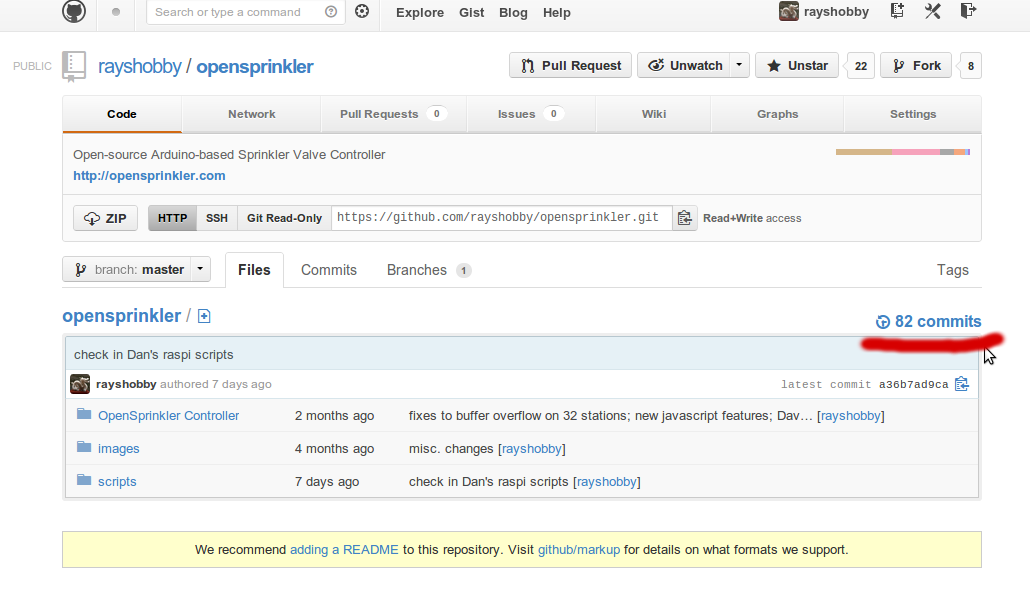Click the Fork button
Viewport: 1030px width, 609px height.
click(x=916, y=66)
